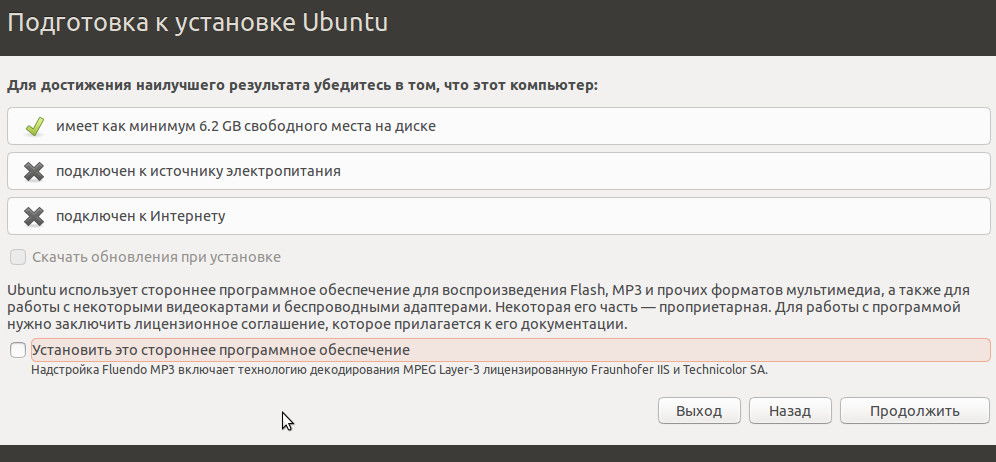The width and height of the screenshot is (996, 462).
Task: Quit the installer via 'Выход' button
Action: (698, 411)
